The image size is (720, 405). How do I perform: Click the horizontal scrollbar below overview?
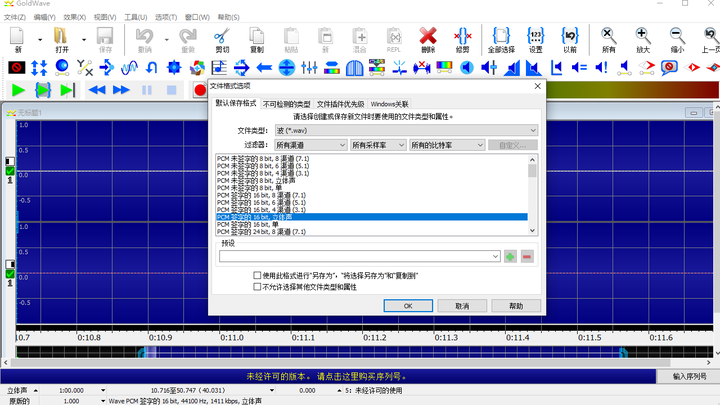click(x=357, y=363)
